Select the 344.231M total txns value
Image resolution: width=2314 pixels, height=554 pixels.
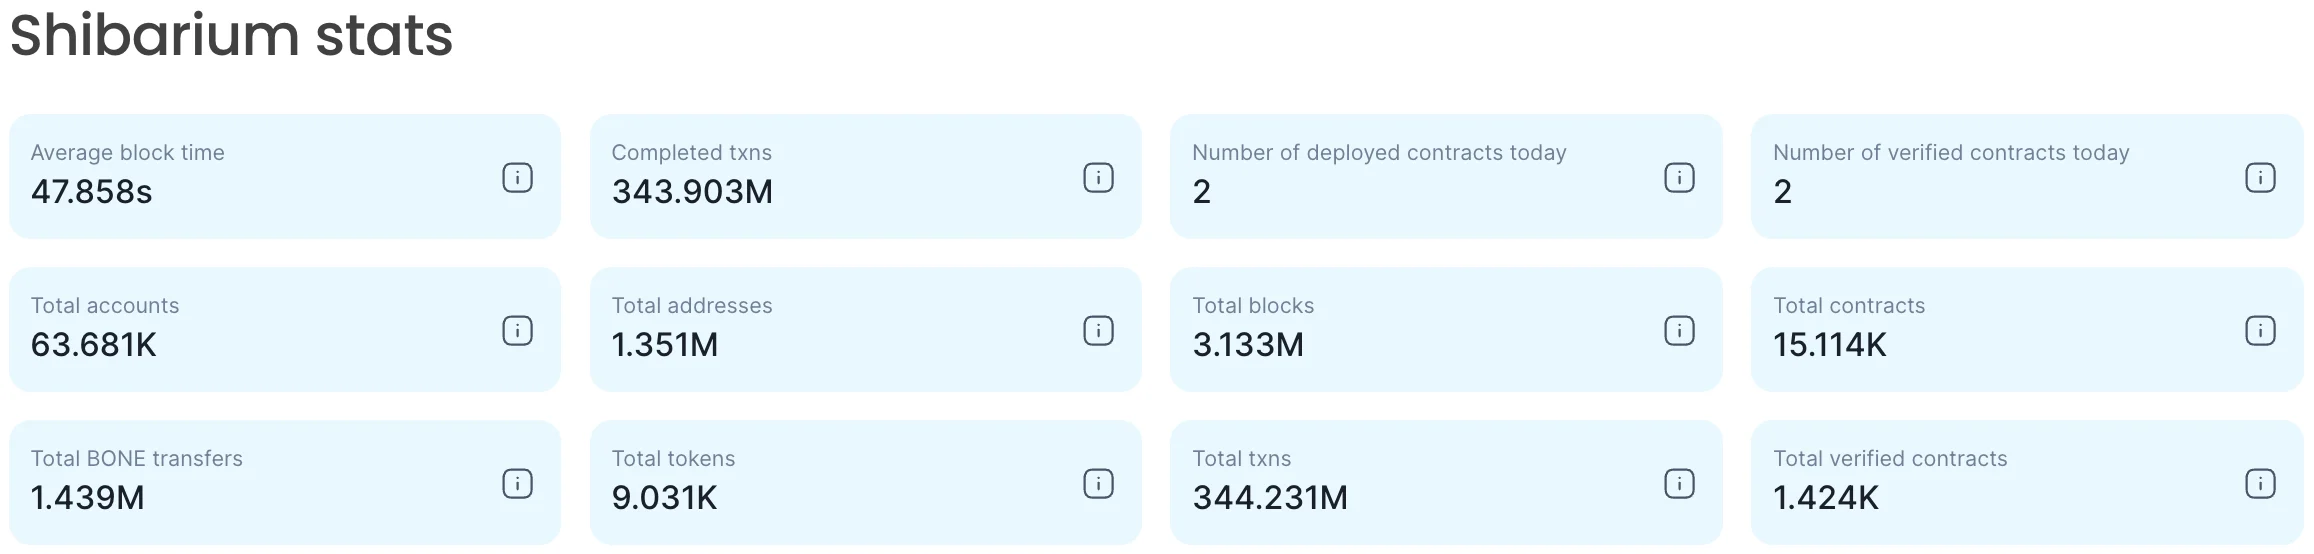(x=1270, y=498)
